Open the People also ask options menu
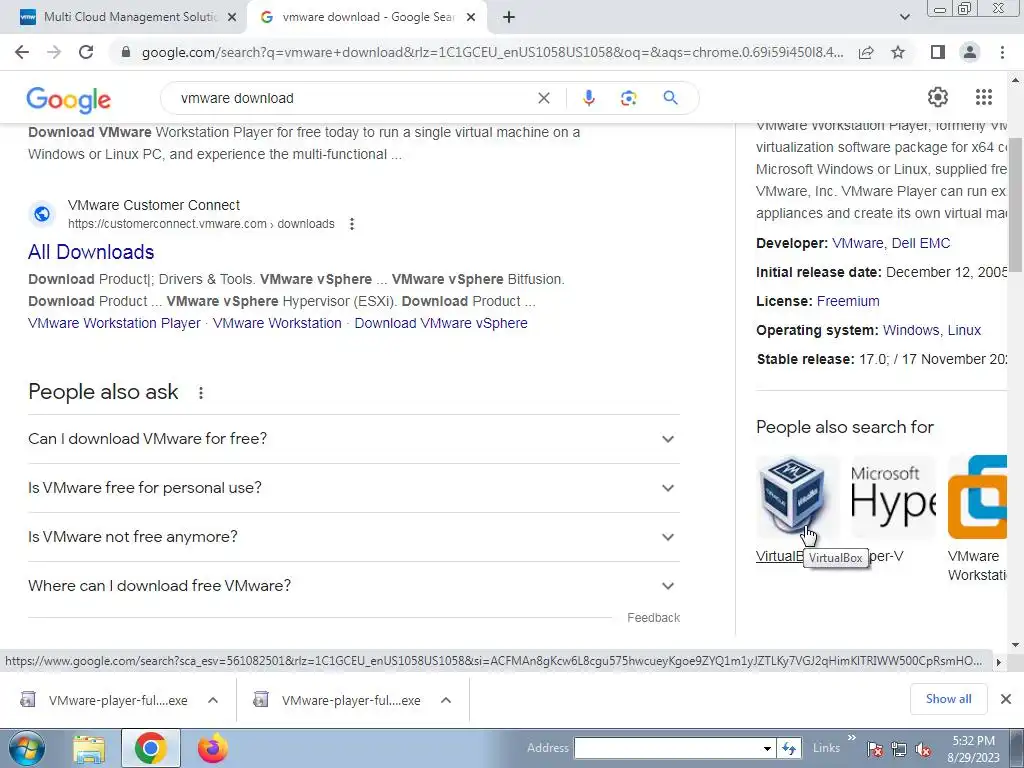Screen dimensions: 1024x768 tap(200, 392)
